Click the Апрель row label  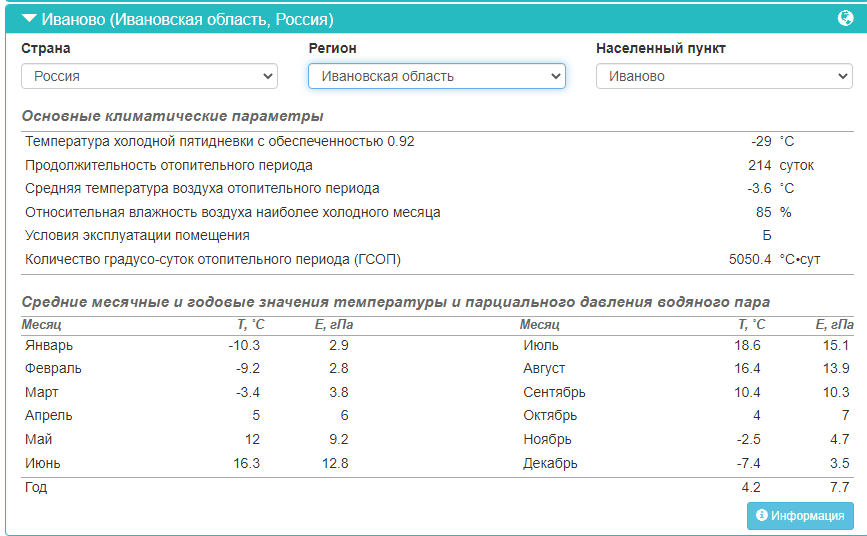click(49, 415)
